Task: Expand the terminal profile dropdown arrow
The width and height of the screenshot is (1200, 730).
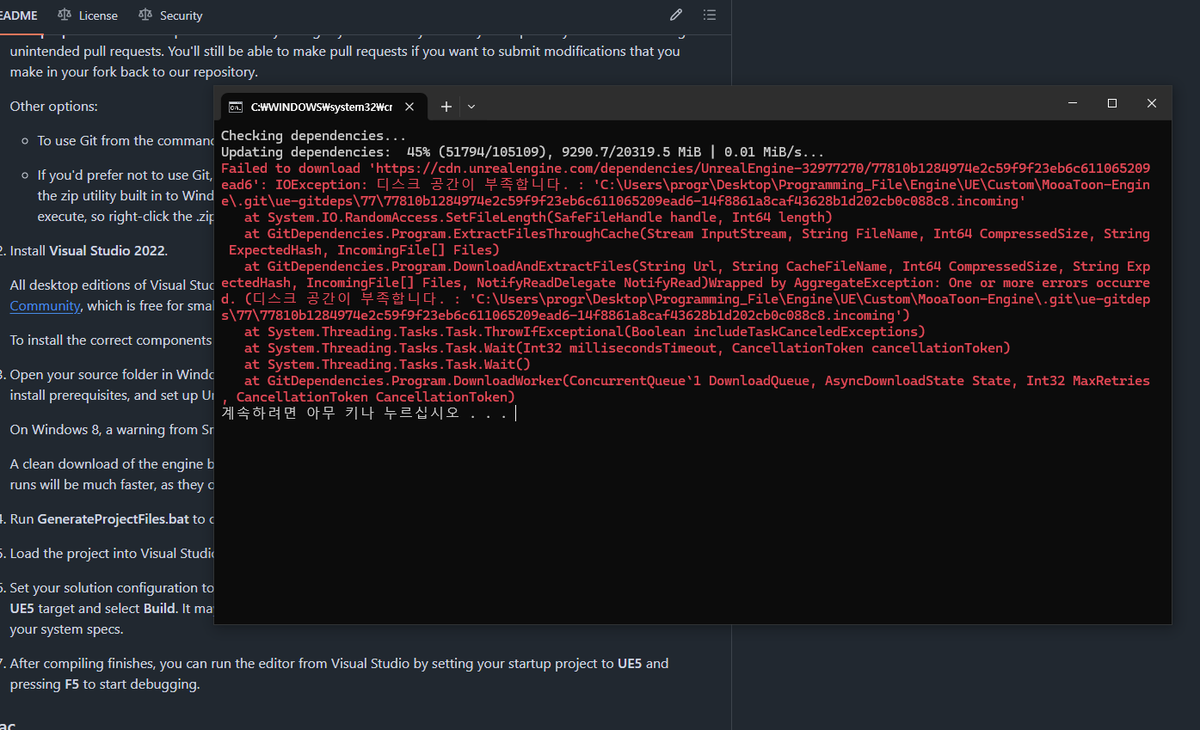Action: tap(472, 106)
